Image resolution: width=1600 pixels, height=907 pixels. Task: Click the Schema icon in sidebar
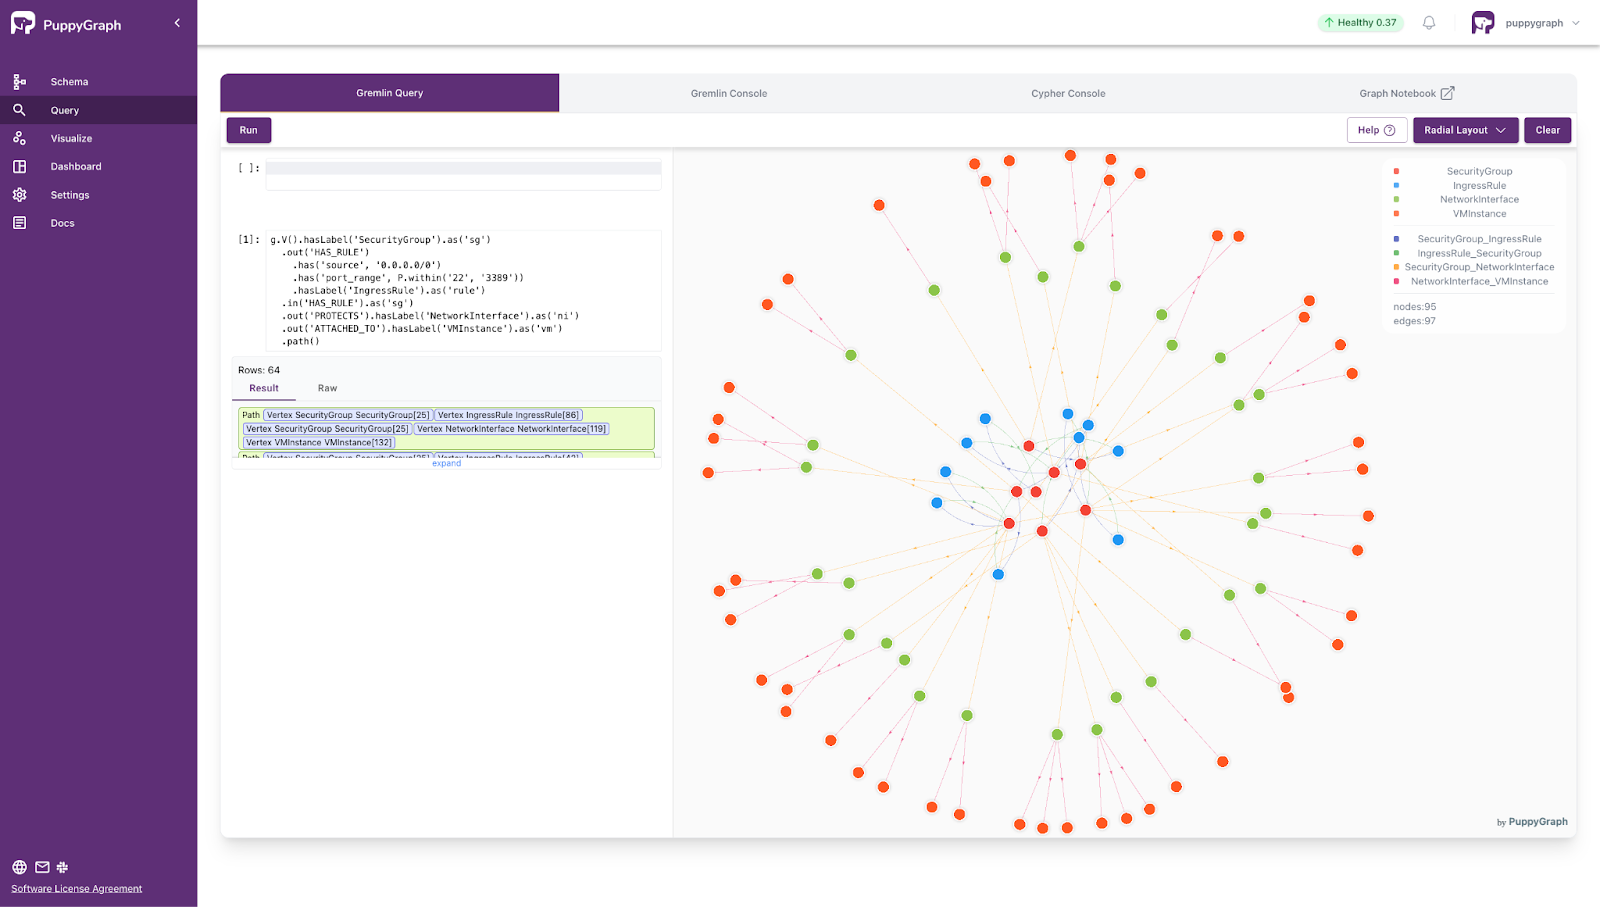point(19,82)
